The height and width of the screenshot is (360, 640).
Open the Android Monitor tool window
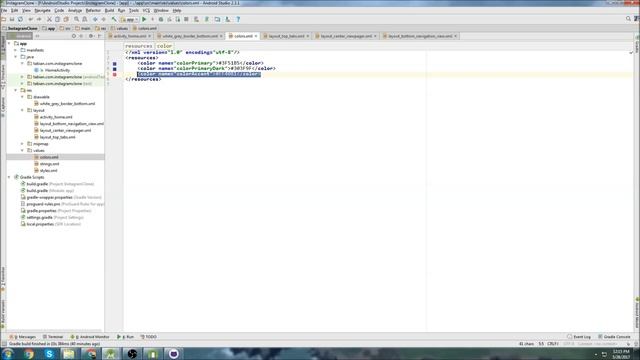click(x=90, y=337)
